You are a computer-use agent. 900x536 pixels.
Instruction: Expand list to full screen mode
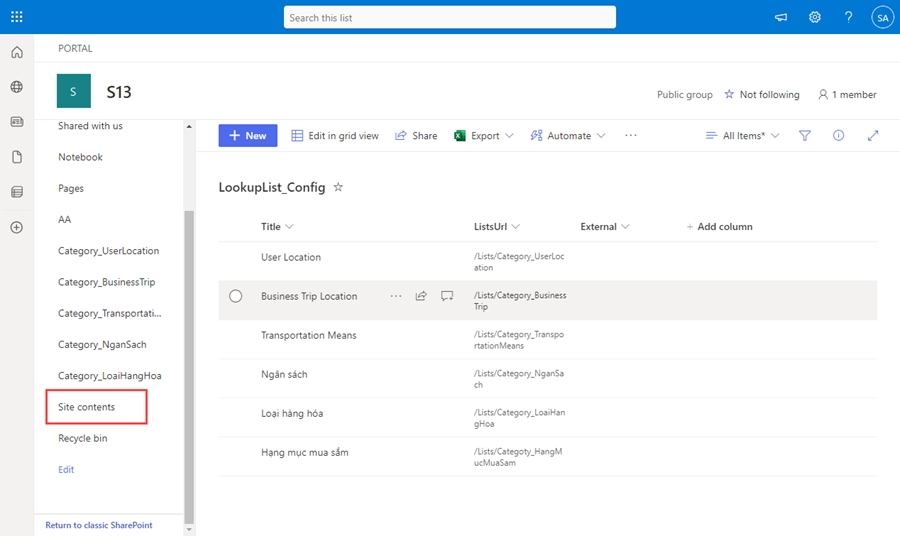[x=873, y=136]
